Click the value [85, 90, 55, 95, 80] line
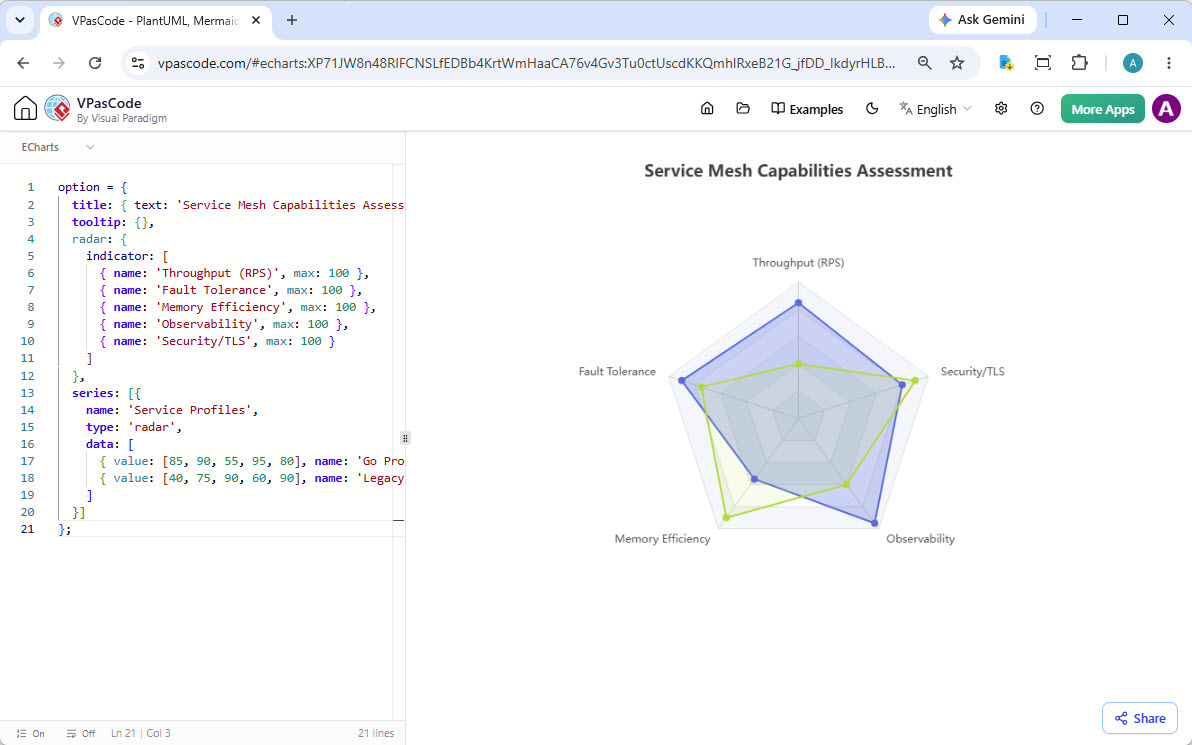This screenshot has width=1192, height=745. pos(252,461)
